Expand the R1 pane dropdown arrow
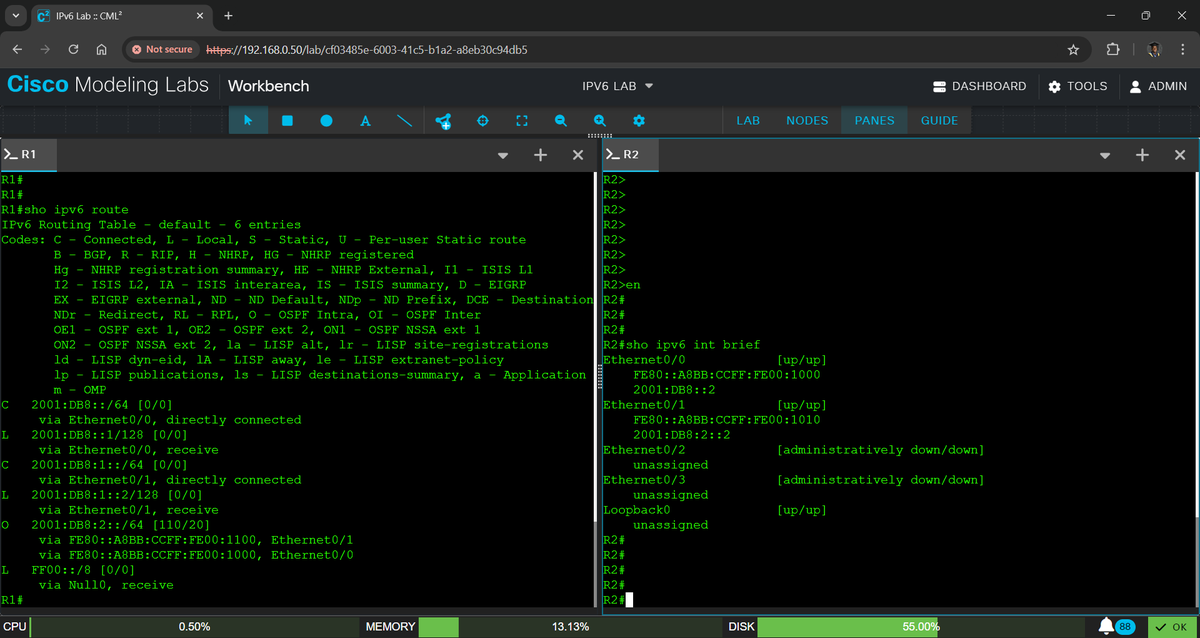The width and height of the screenshot is (1200, 638). [x=503, y=155]
